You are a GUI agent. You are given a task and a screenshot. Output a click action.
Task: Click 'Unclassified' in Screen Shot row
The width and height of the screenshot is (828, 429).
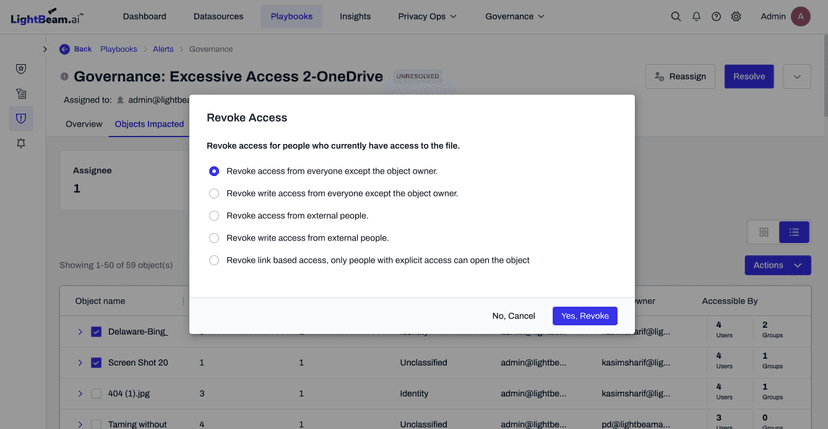tap(424, 363)
